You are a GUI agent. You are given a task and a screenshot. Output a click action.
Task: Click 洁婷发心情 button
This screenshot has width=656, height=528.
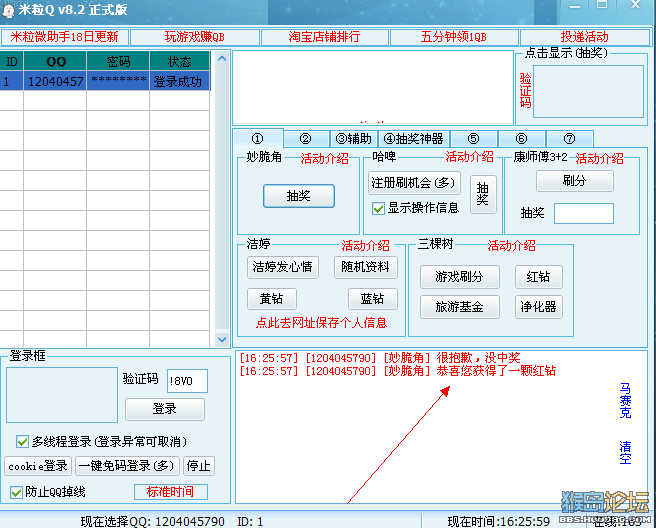pos(283,267)
